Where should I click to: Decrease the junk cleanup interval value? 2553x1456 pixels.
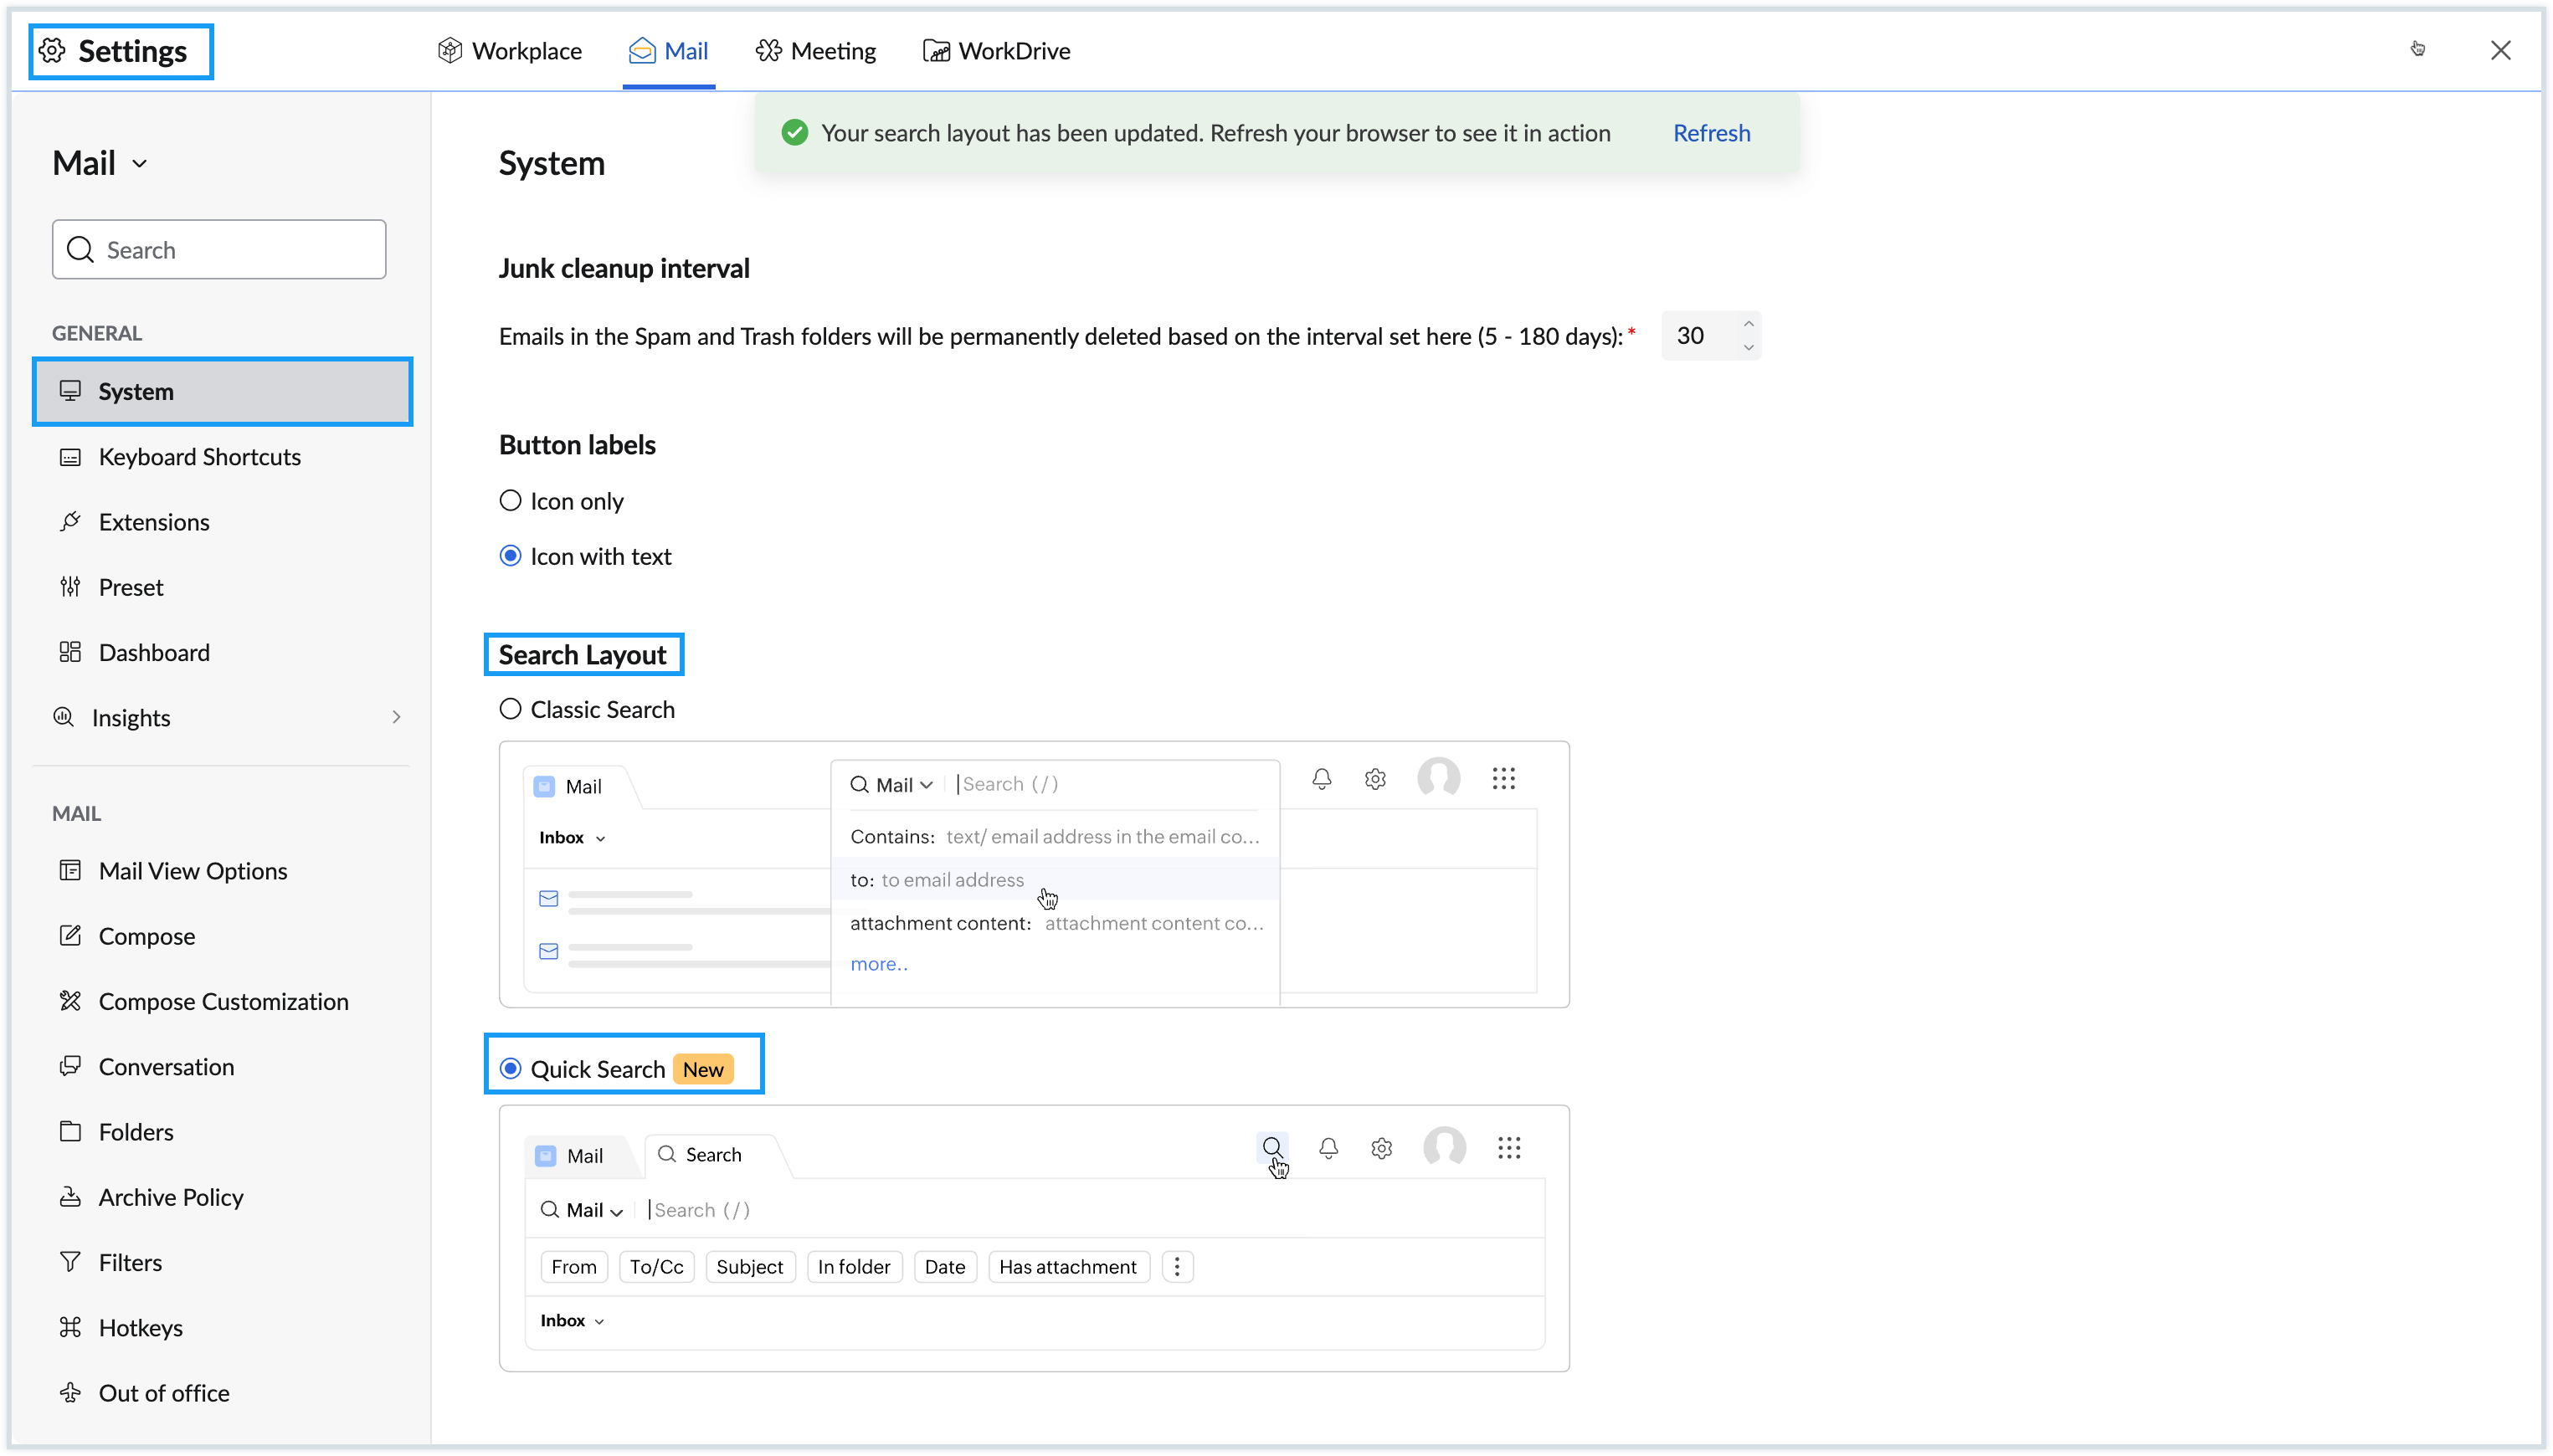pos(1748,347)
